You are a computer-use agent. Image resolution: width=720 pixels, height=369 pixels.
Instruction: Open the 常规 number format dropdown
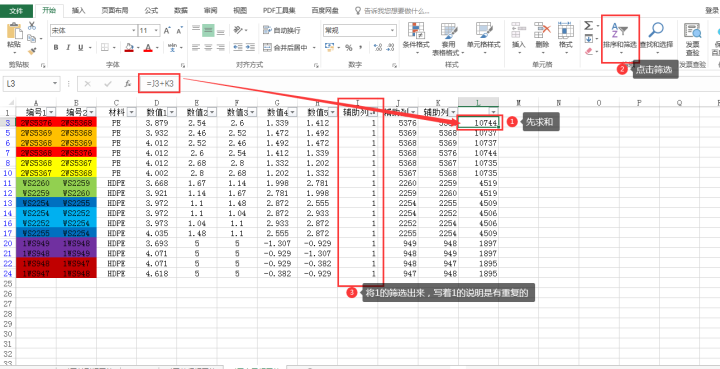click(x=393, y=31)
